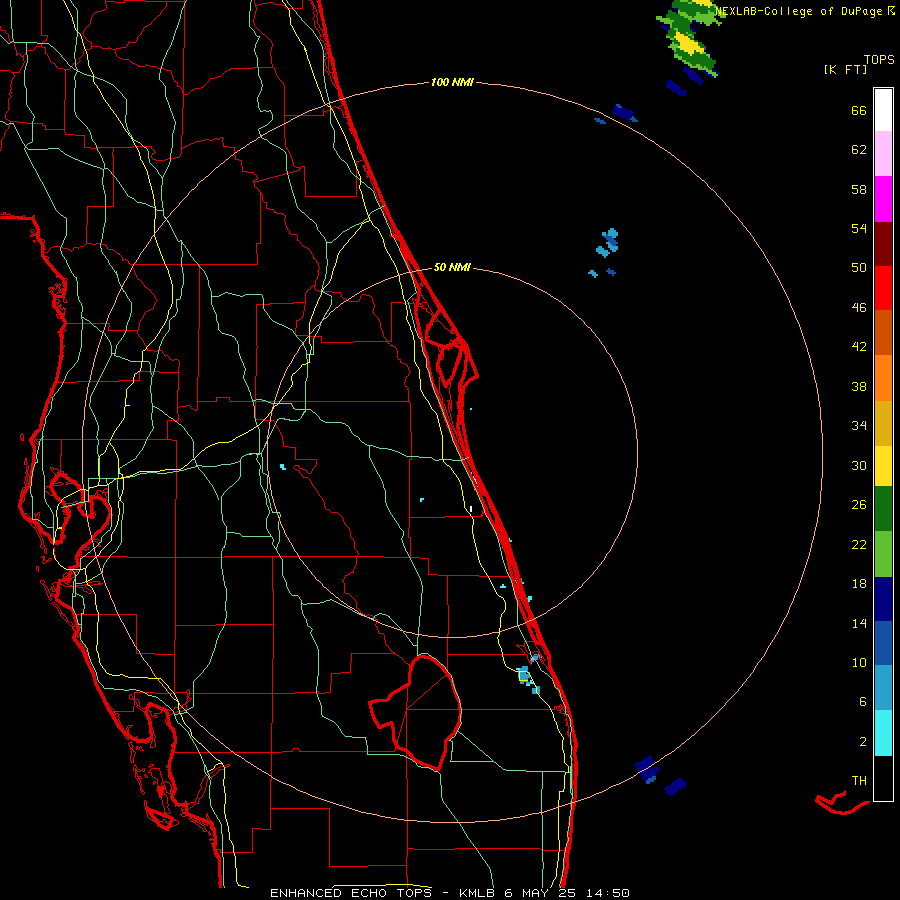The width and height of the screenshot is (900, 900).
Task: Click the NEXLAB-College of DuPage credit text
Action: click(804, 11)
